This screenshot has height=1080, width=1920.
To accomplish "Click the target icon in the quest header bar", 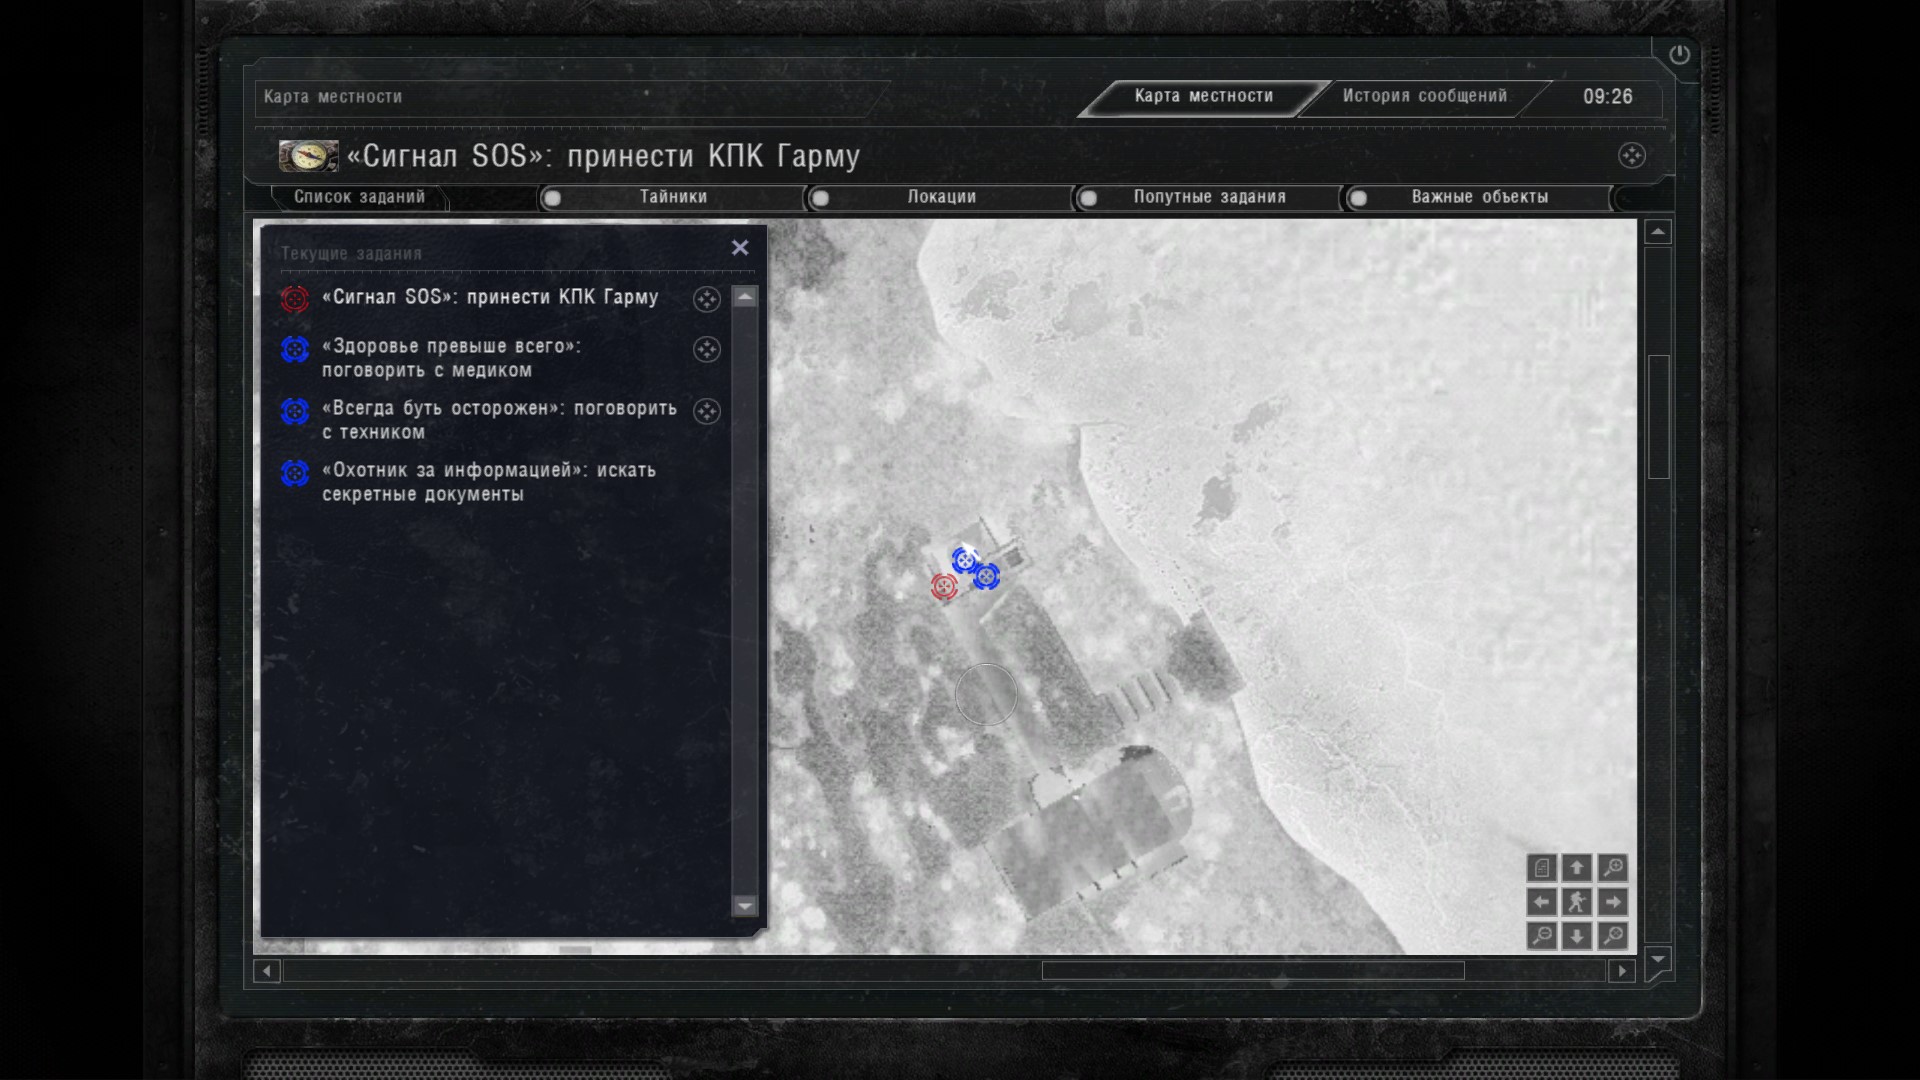I will 1632,155.
